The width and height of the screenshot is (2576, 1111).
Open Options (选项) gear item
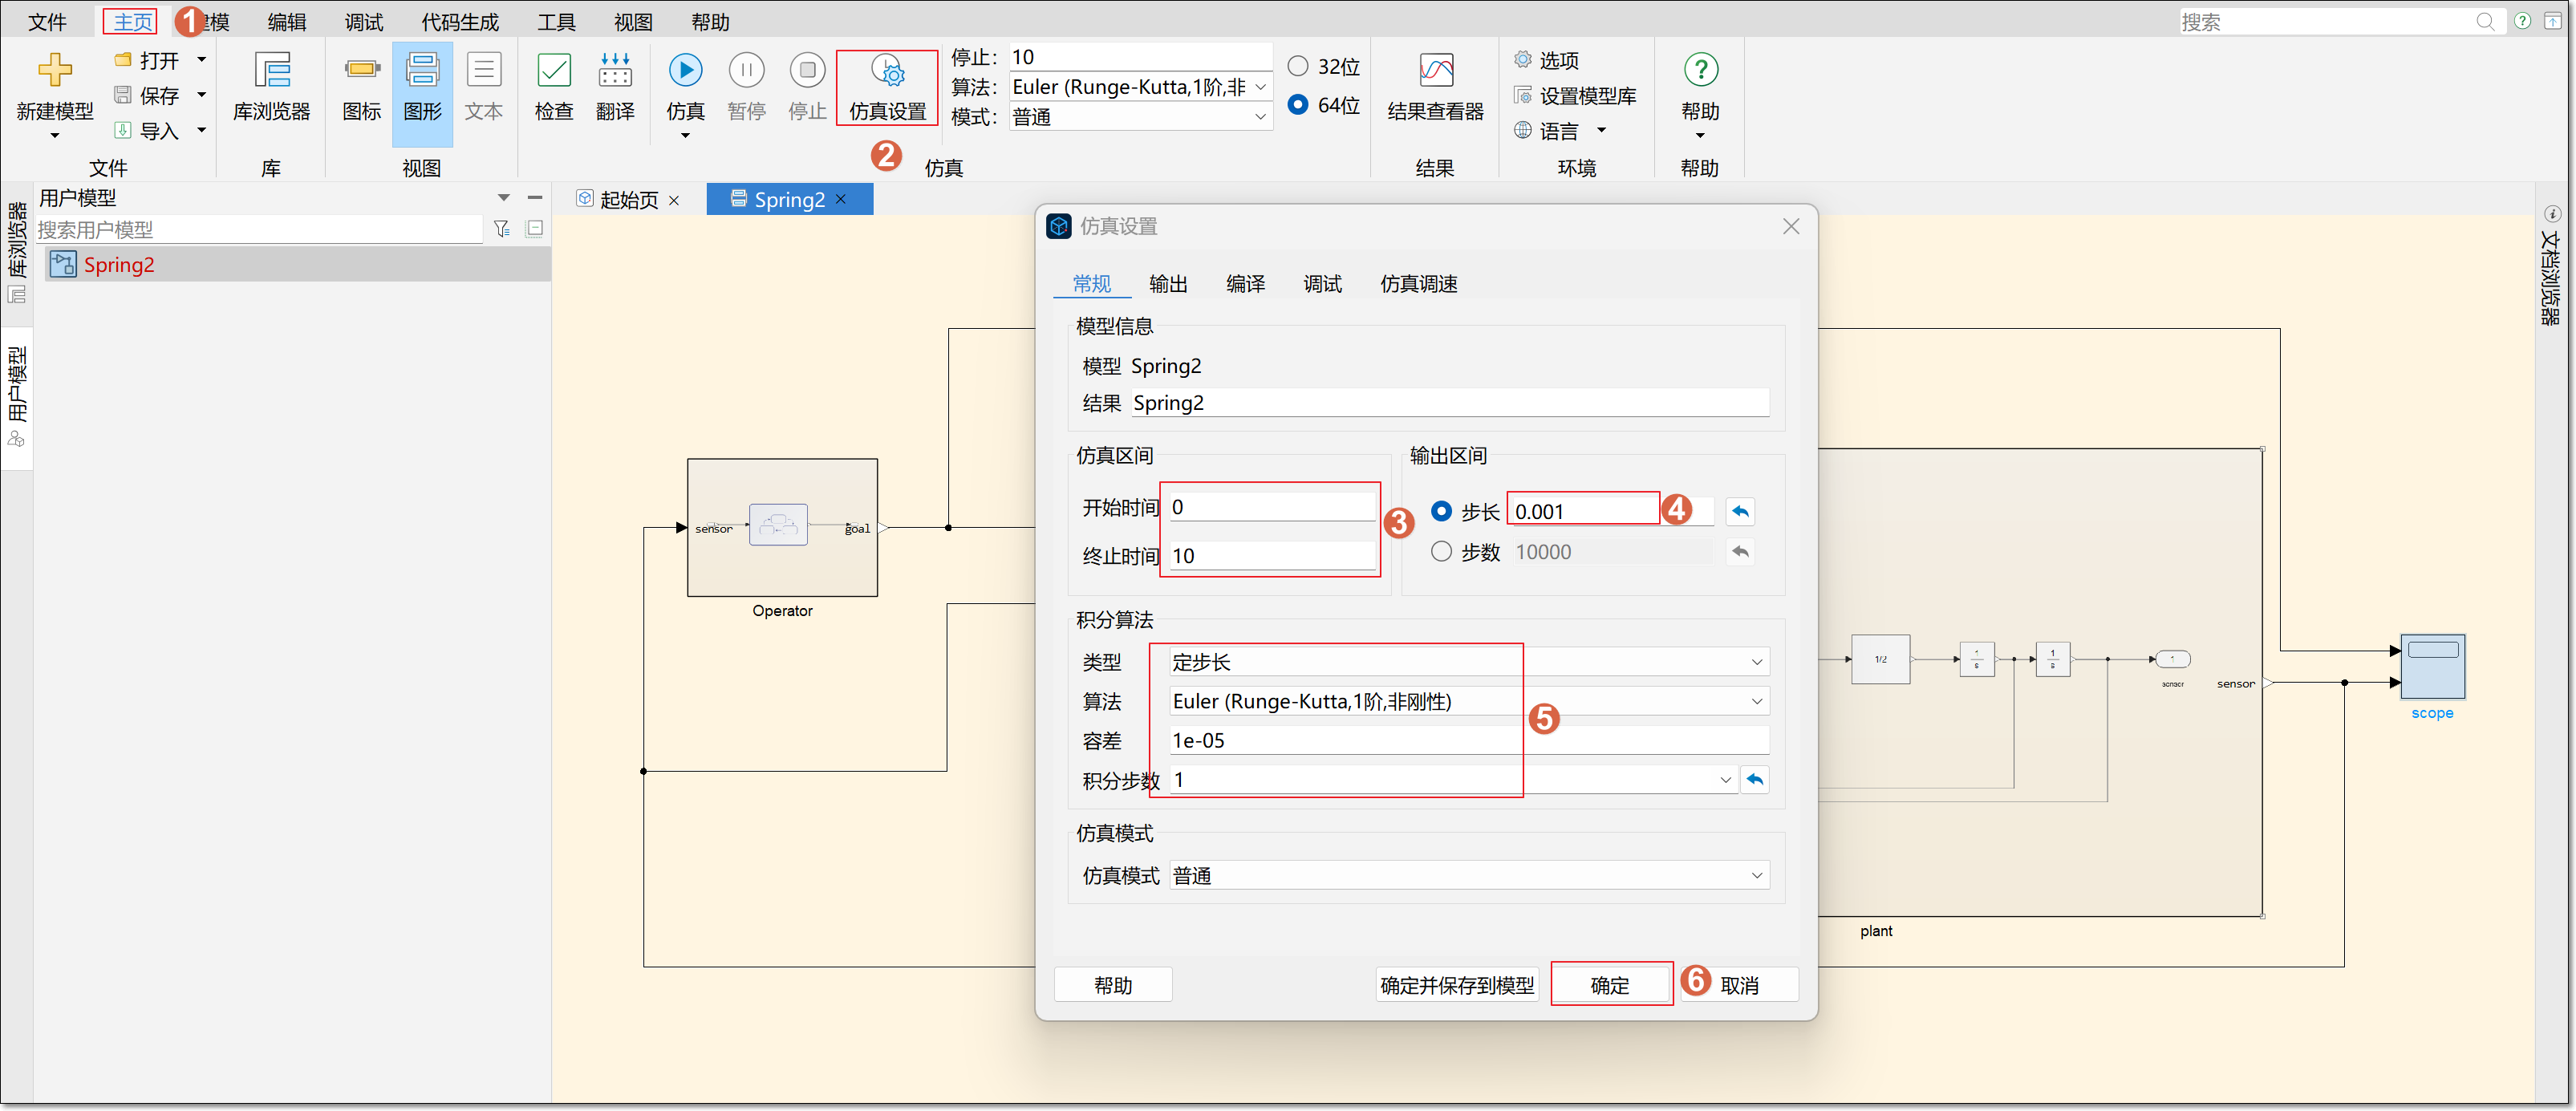(1546, 60)
